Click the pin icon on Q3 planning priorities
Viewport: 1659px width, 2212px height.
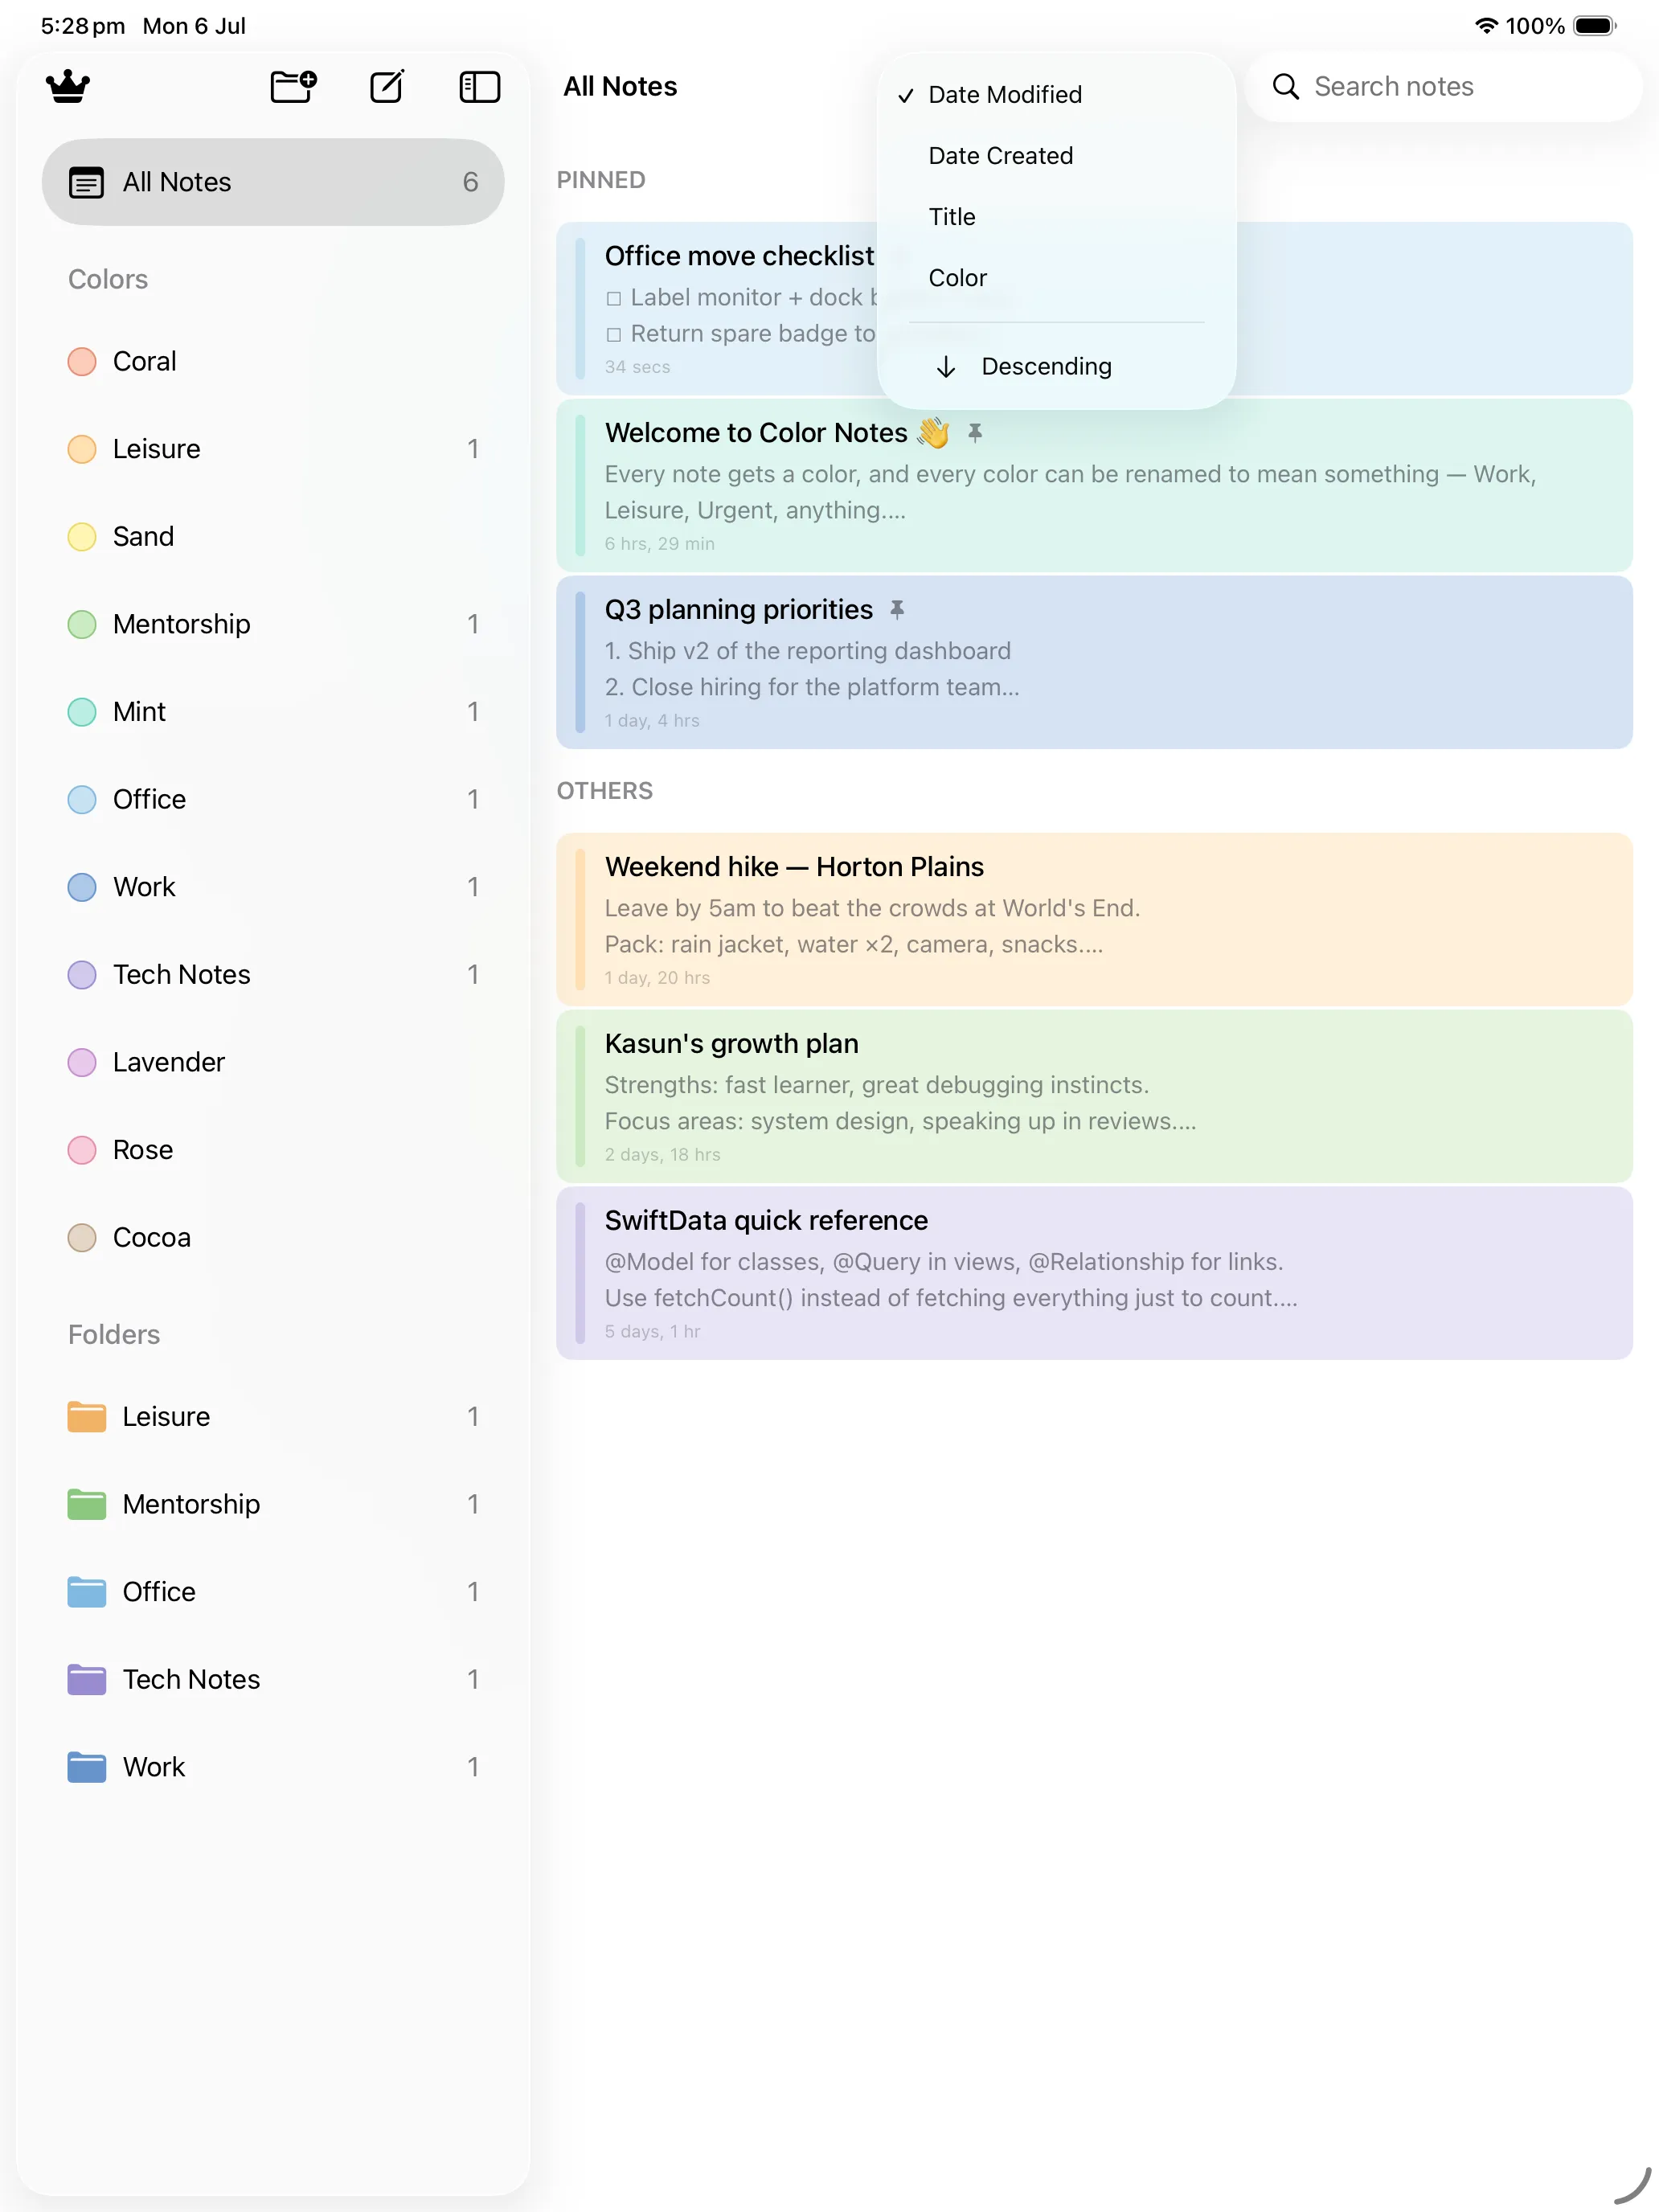click(897, 610)
